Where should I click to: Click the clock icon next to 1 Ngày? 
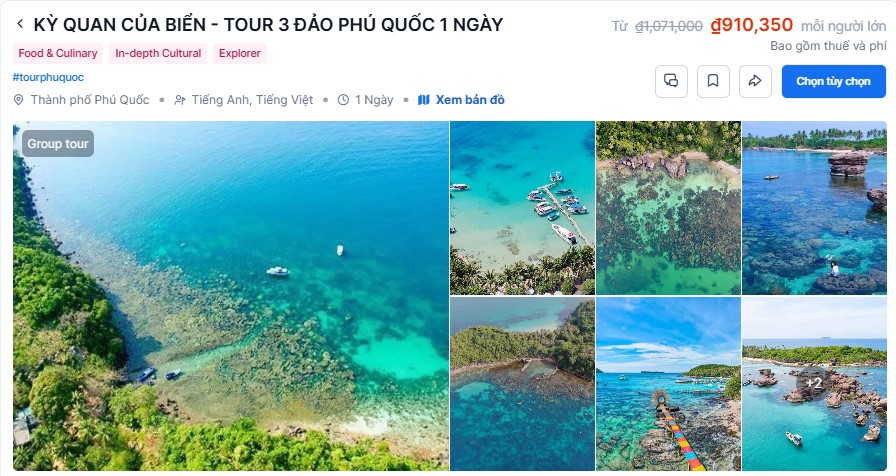(x=343, y=100)
